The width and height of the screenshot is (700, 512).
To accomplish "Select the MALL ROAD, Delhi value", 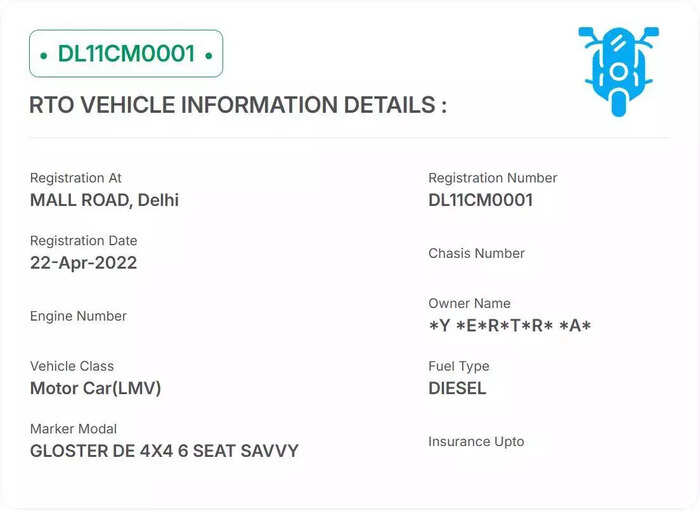I will (104, 200).
